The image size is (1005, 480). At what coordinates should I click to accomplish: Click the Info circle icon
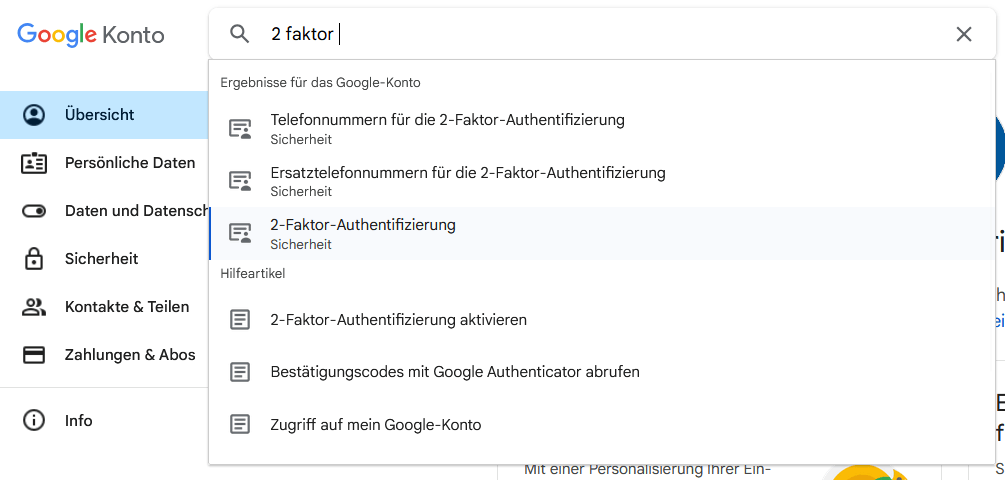[x=34, y=421]
